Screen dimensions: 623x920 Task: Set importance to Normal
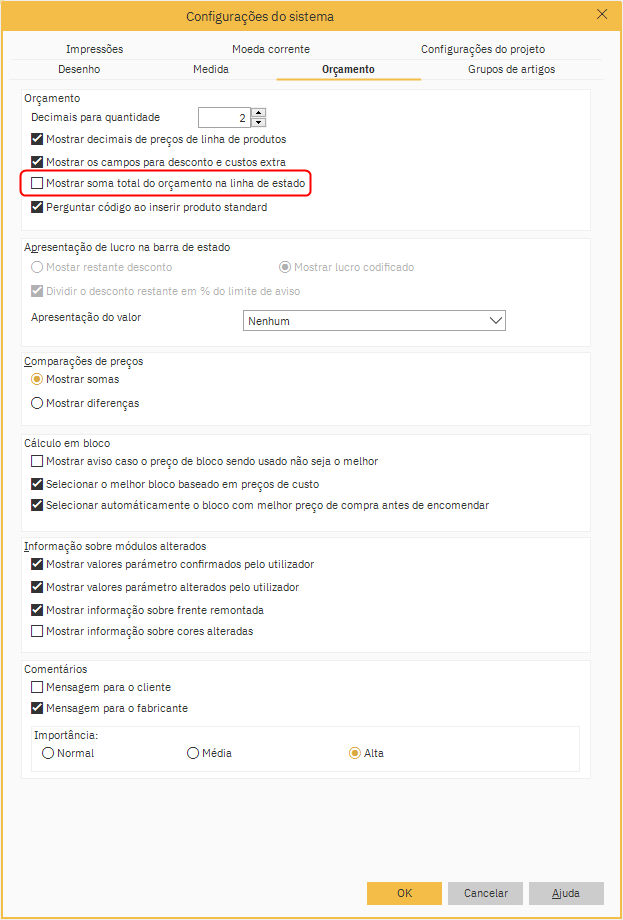click(x=49, y=754)
